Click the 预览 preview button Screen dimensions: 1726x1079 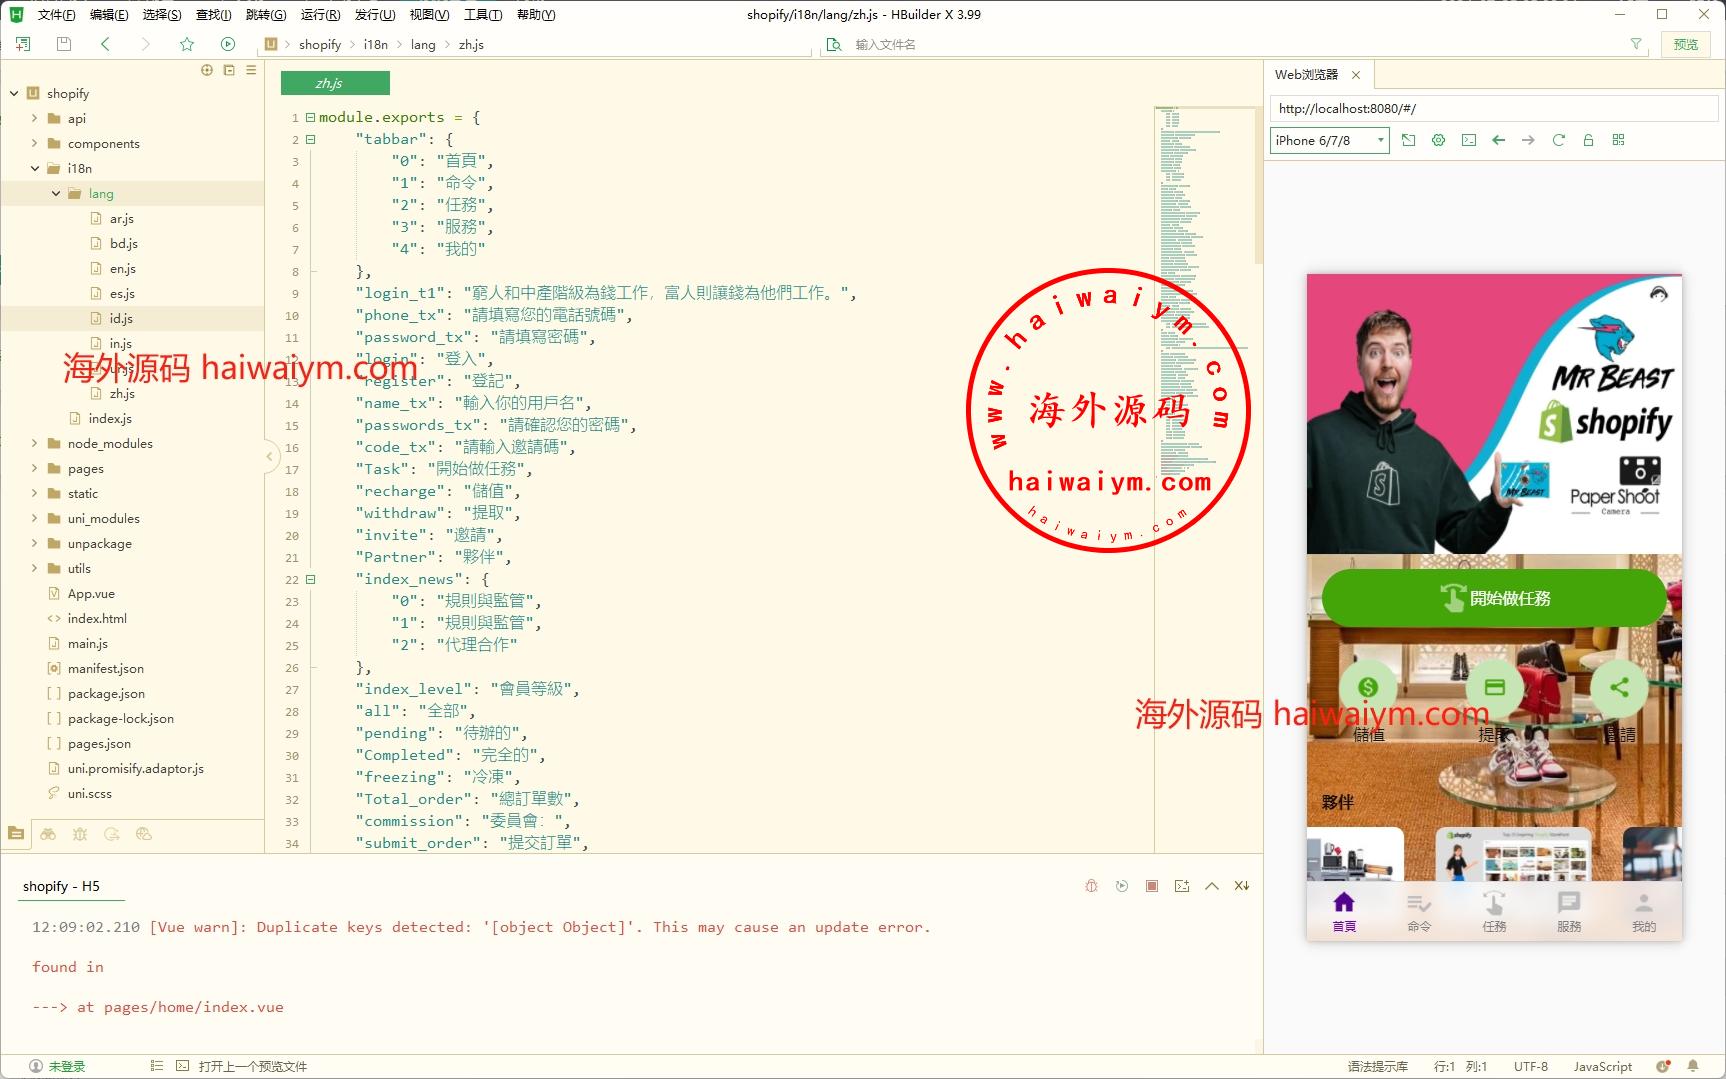(x=1685, y=44)
